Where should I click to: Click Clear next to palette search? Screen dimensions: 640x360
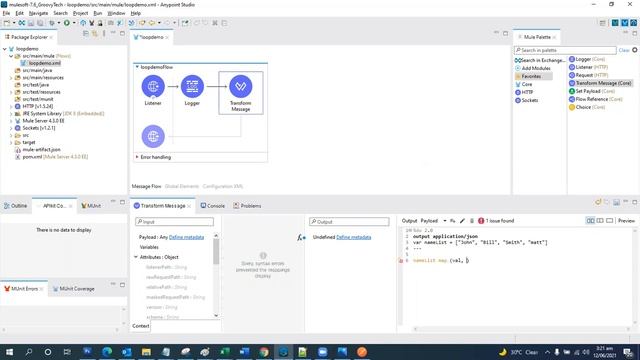[624, 50]
